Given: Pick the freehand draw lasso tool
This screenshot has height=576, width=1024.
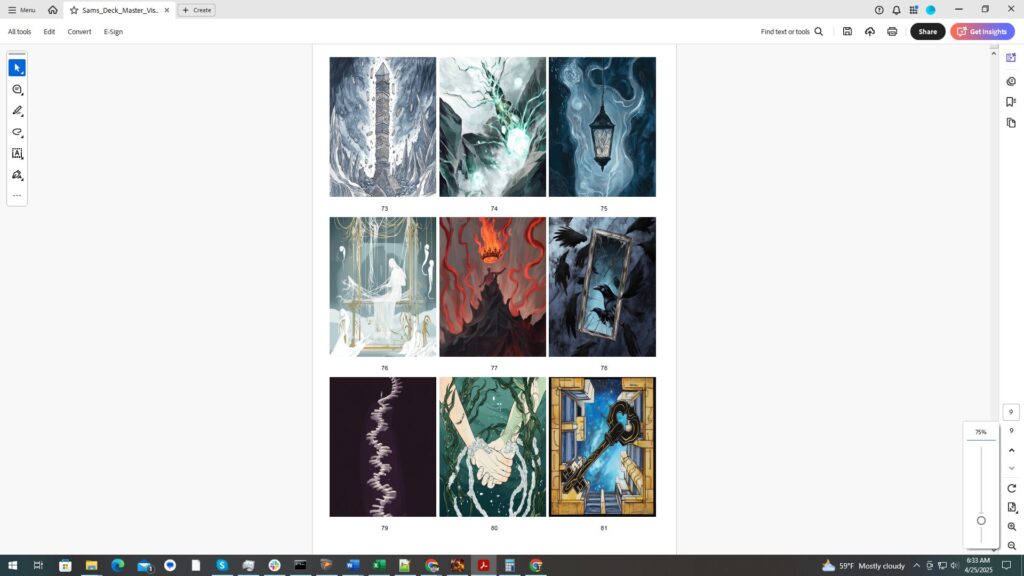Looking at the screenshot, I should (17, 132).
